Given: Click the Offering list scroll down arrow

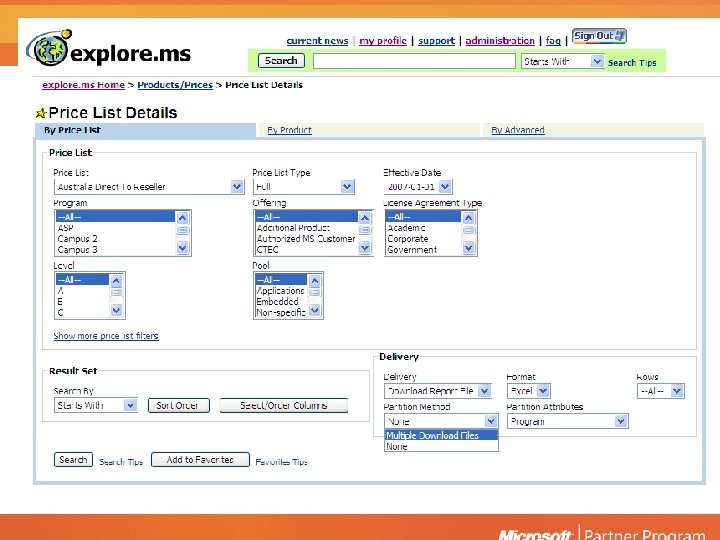Looking at the screenshot, I should (365, 248).
